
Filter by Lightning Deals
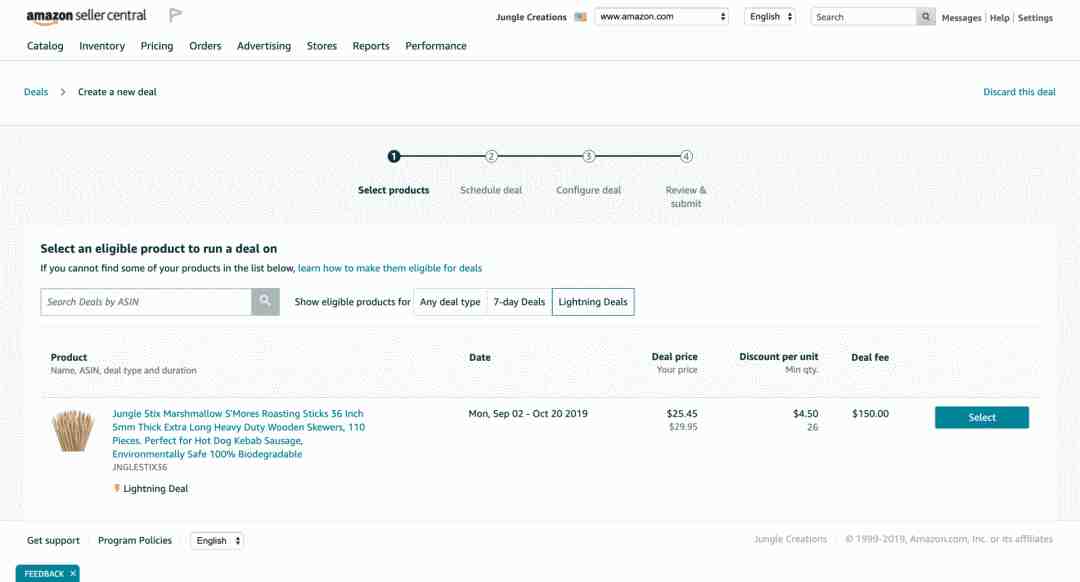593,302
